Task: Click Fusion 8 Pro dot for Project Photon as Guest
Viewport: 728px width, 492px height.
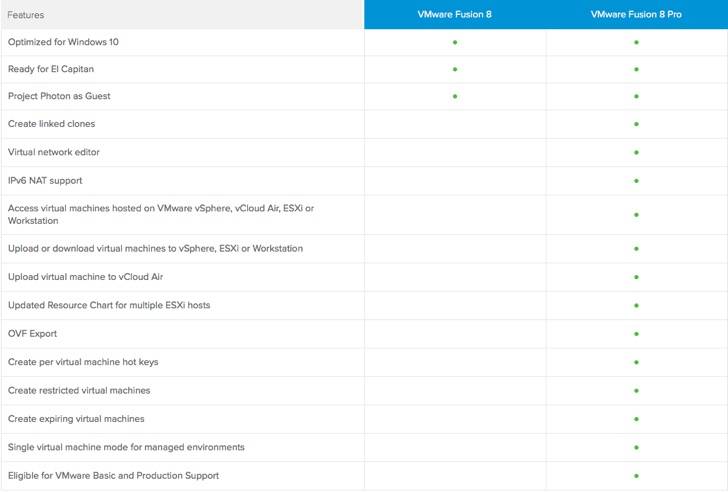Action: (637, 97)
